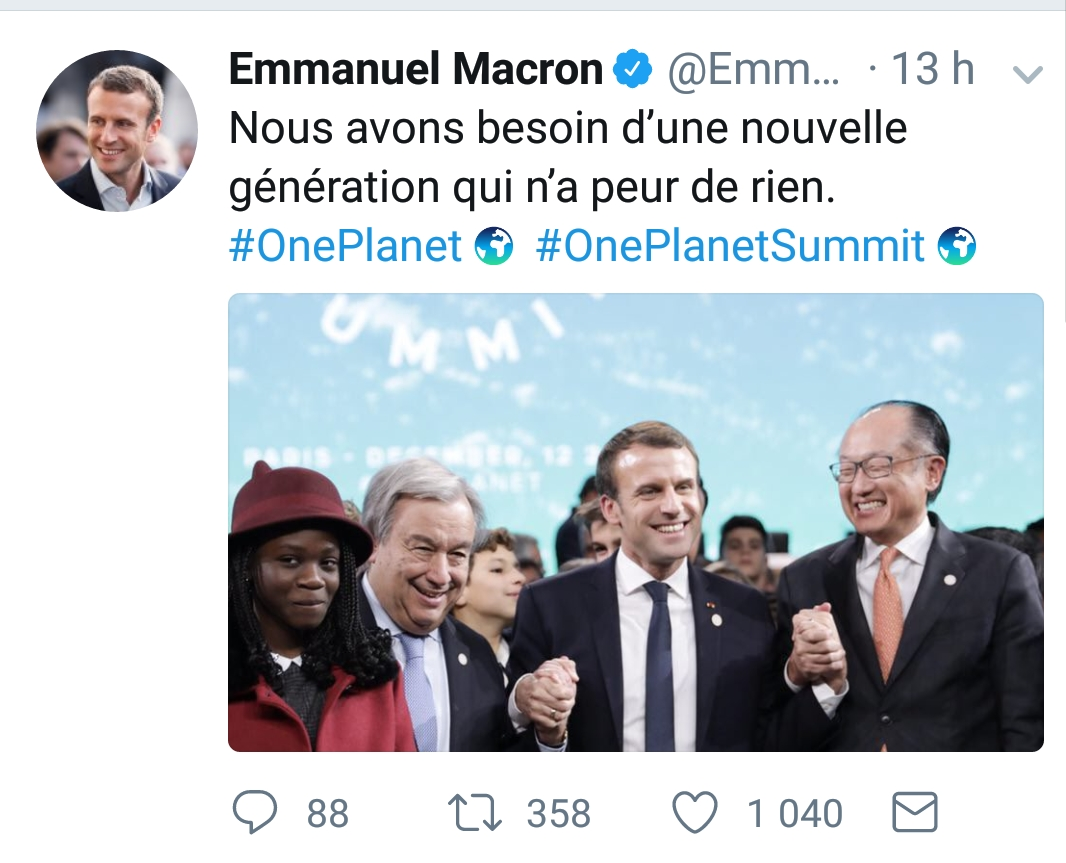
Task: Enlarge the attached summit photo
Action: (635, 521)
